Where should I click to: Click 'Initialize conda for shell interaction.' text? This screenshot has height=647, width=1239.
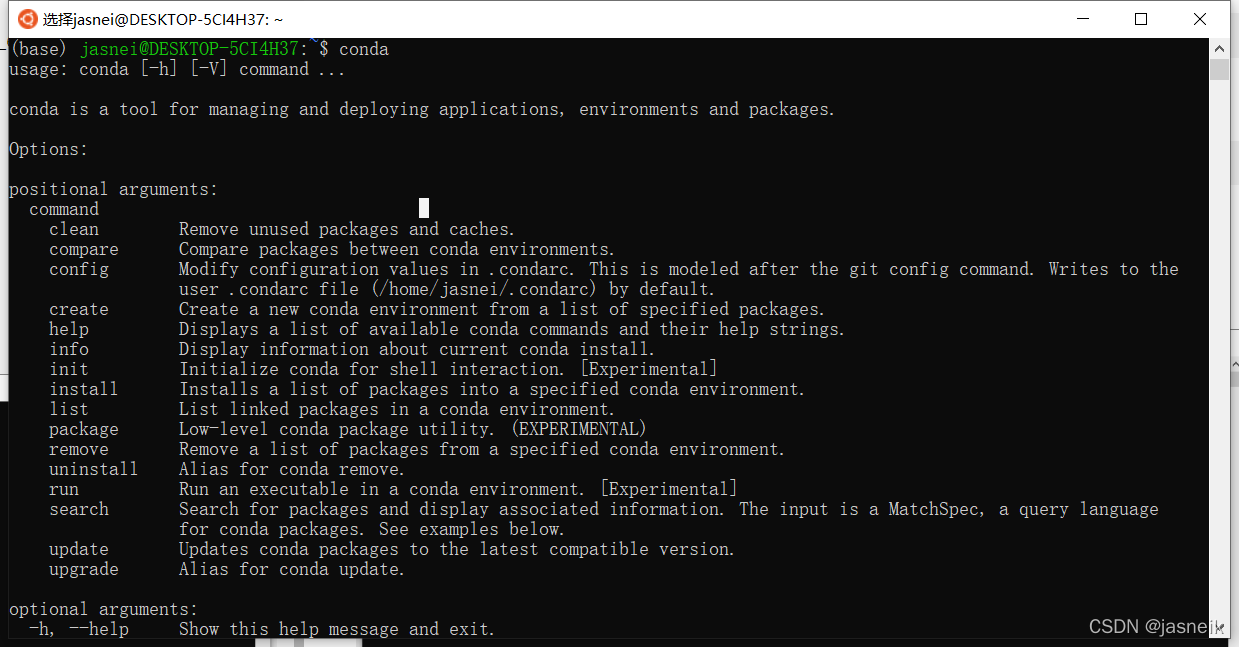click(x=374, y=369)
